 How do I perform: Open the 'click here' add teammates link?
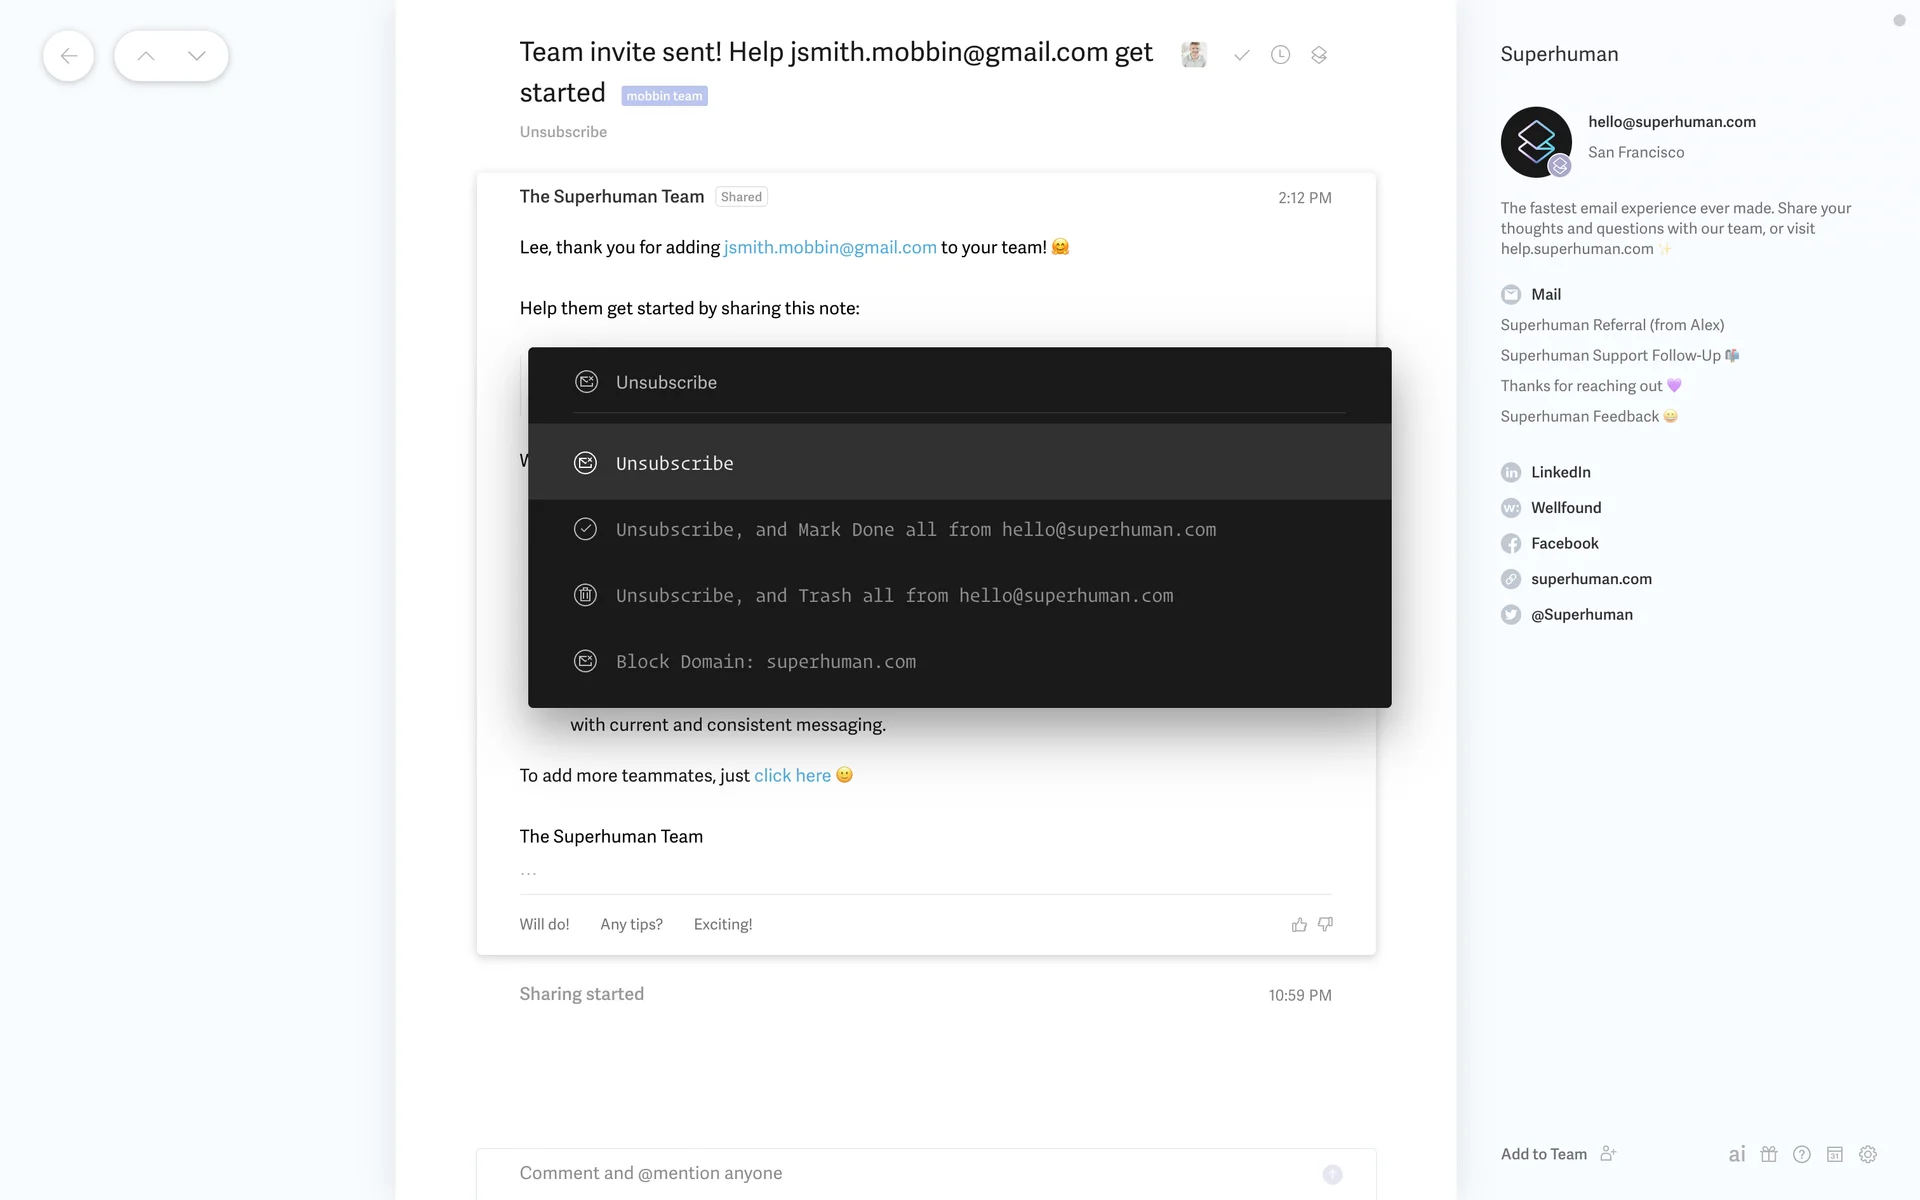pyautogui.click(x=792, y=775)
